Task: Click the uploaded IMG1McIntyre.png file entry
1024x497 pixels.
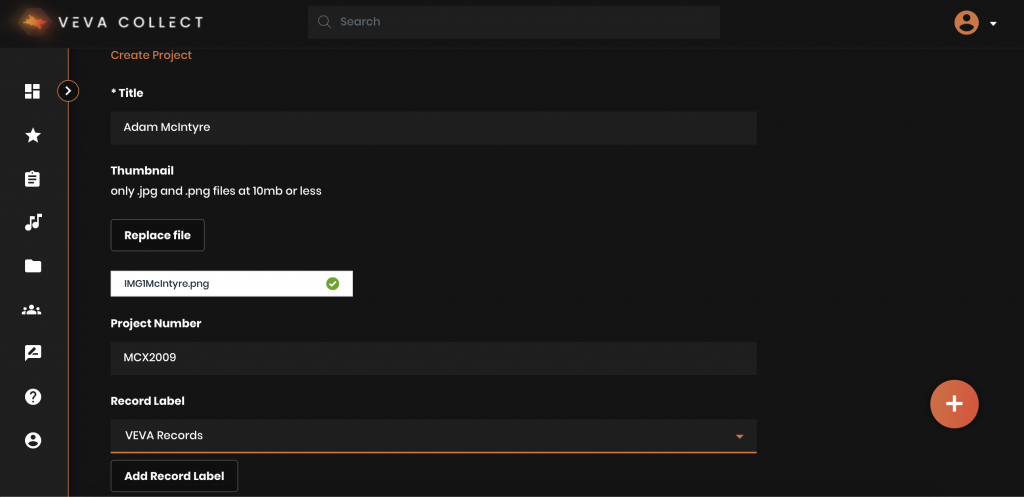Action: click(232, 284)
